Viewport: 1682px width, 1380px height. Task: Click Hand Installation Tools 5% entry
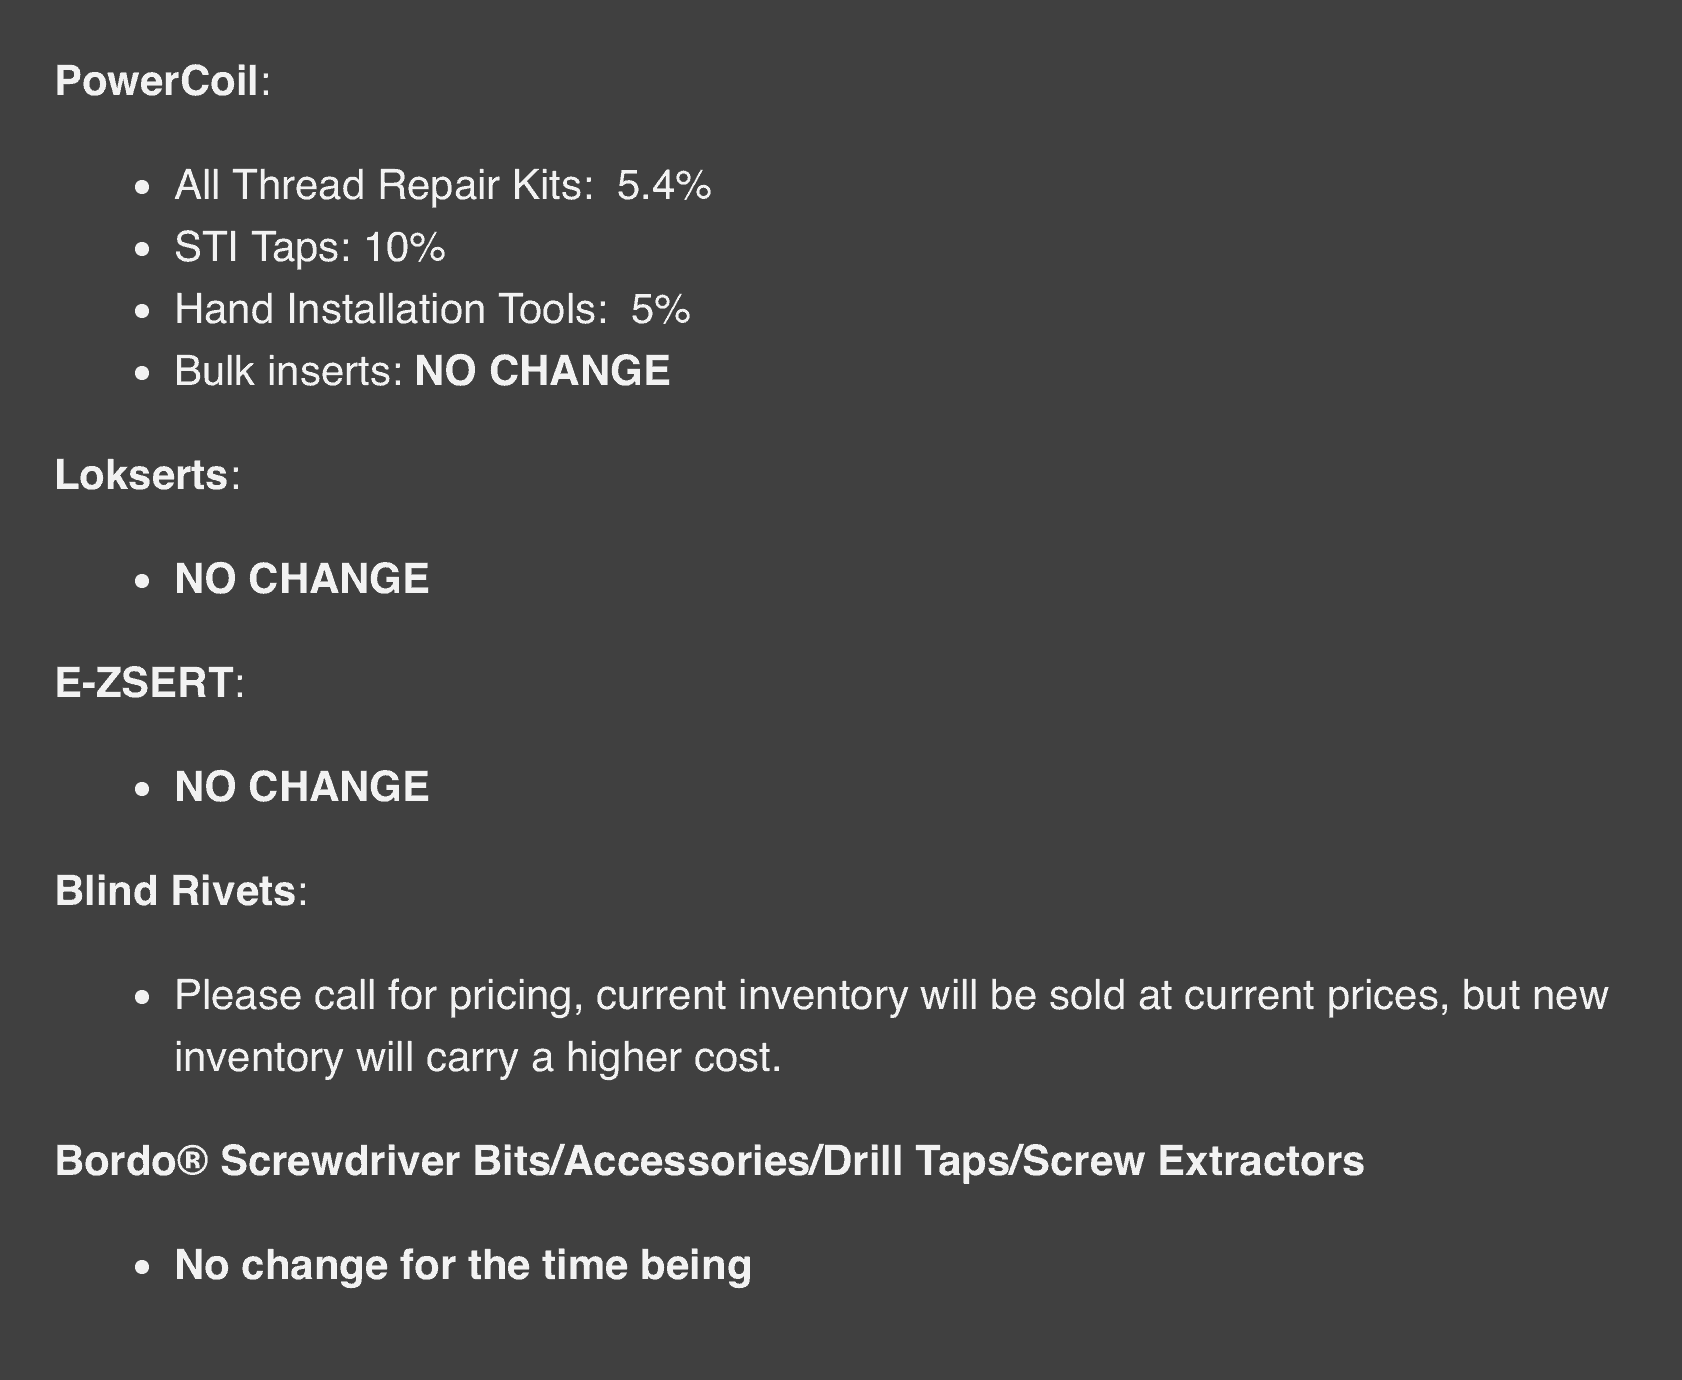[432, 309]
